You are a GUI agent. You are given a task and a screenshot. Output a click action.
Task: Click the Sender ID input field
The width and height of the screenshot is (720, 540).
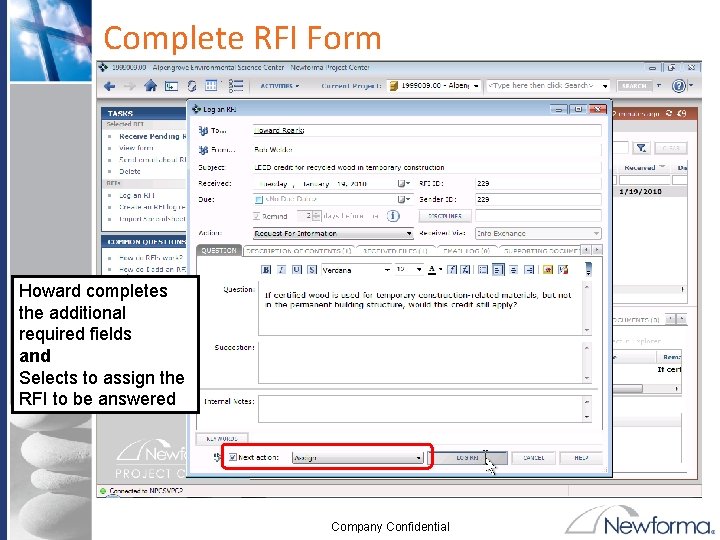click(x=538, y=199)
